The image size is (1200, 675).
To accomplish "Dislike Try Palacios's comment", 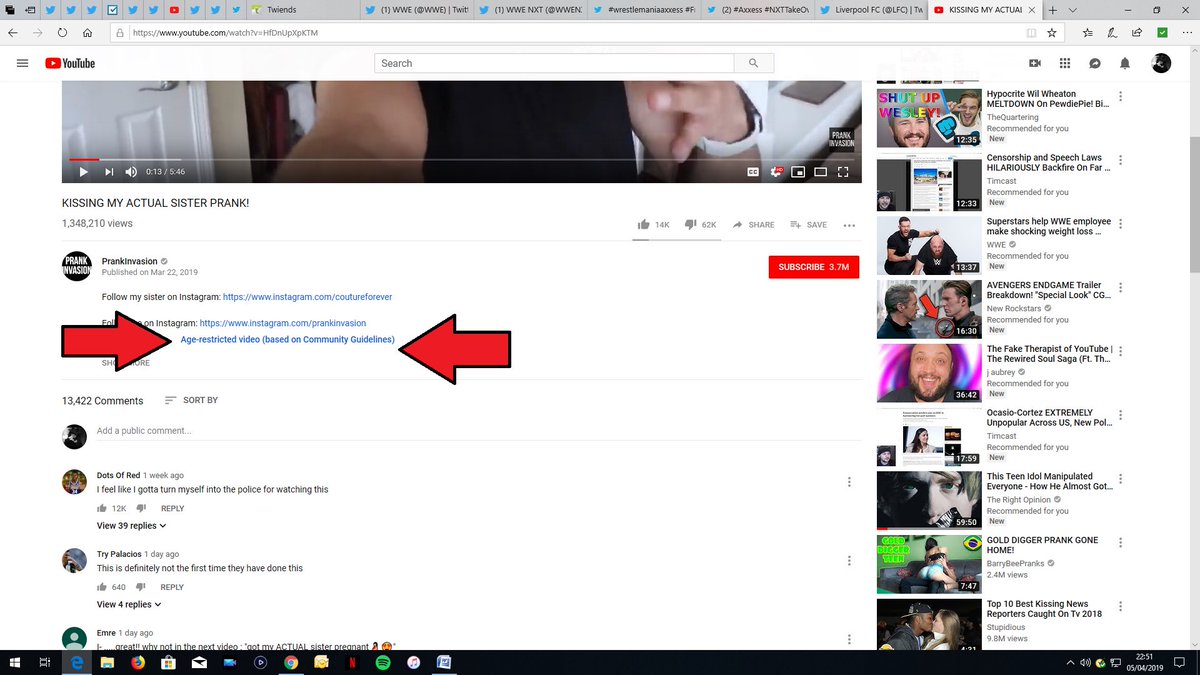I will (x=141, y=587).
